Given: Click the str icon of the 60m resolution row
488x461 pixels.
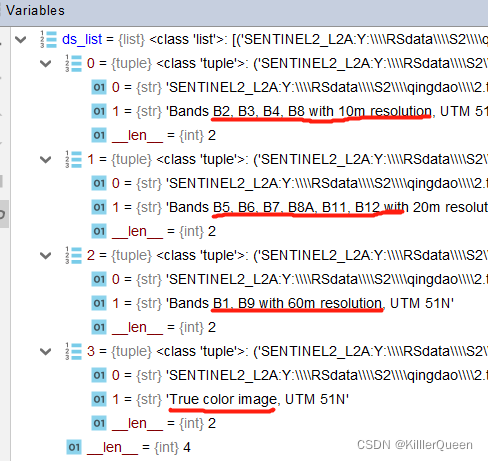Looking at the screenshot, I should 99,303.
